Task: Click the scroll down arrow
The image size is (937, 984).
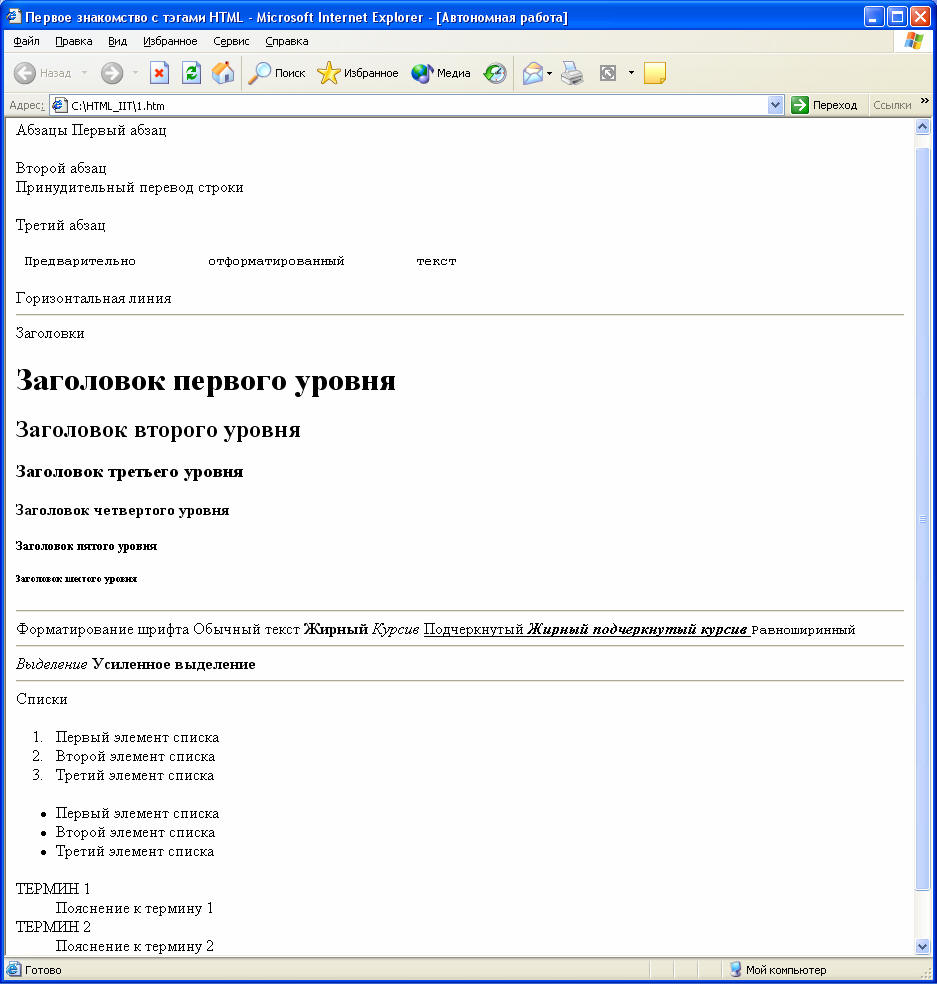Action: point(923,946)
